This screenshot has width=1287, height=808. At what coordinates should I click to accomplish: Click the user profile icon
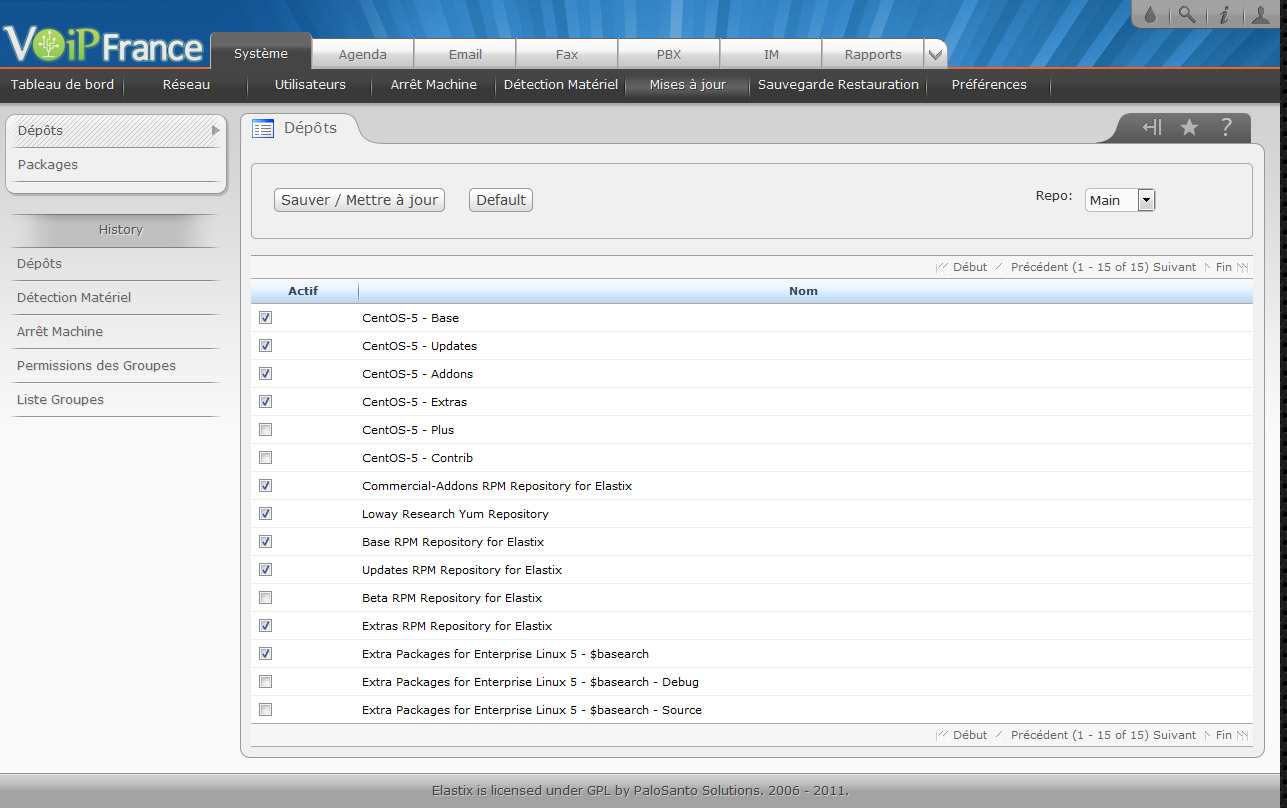1260,15
